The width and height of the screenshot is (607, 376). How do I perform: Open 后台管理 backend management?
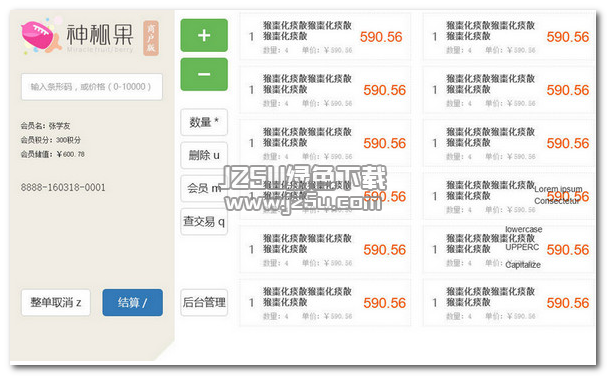point(204,302)
